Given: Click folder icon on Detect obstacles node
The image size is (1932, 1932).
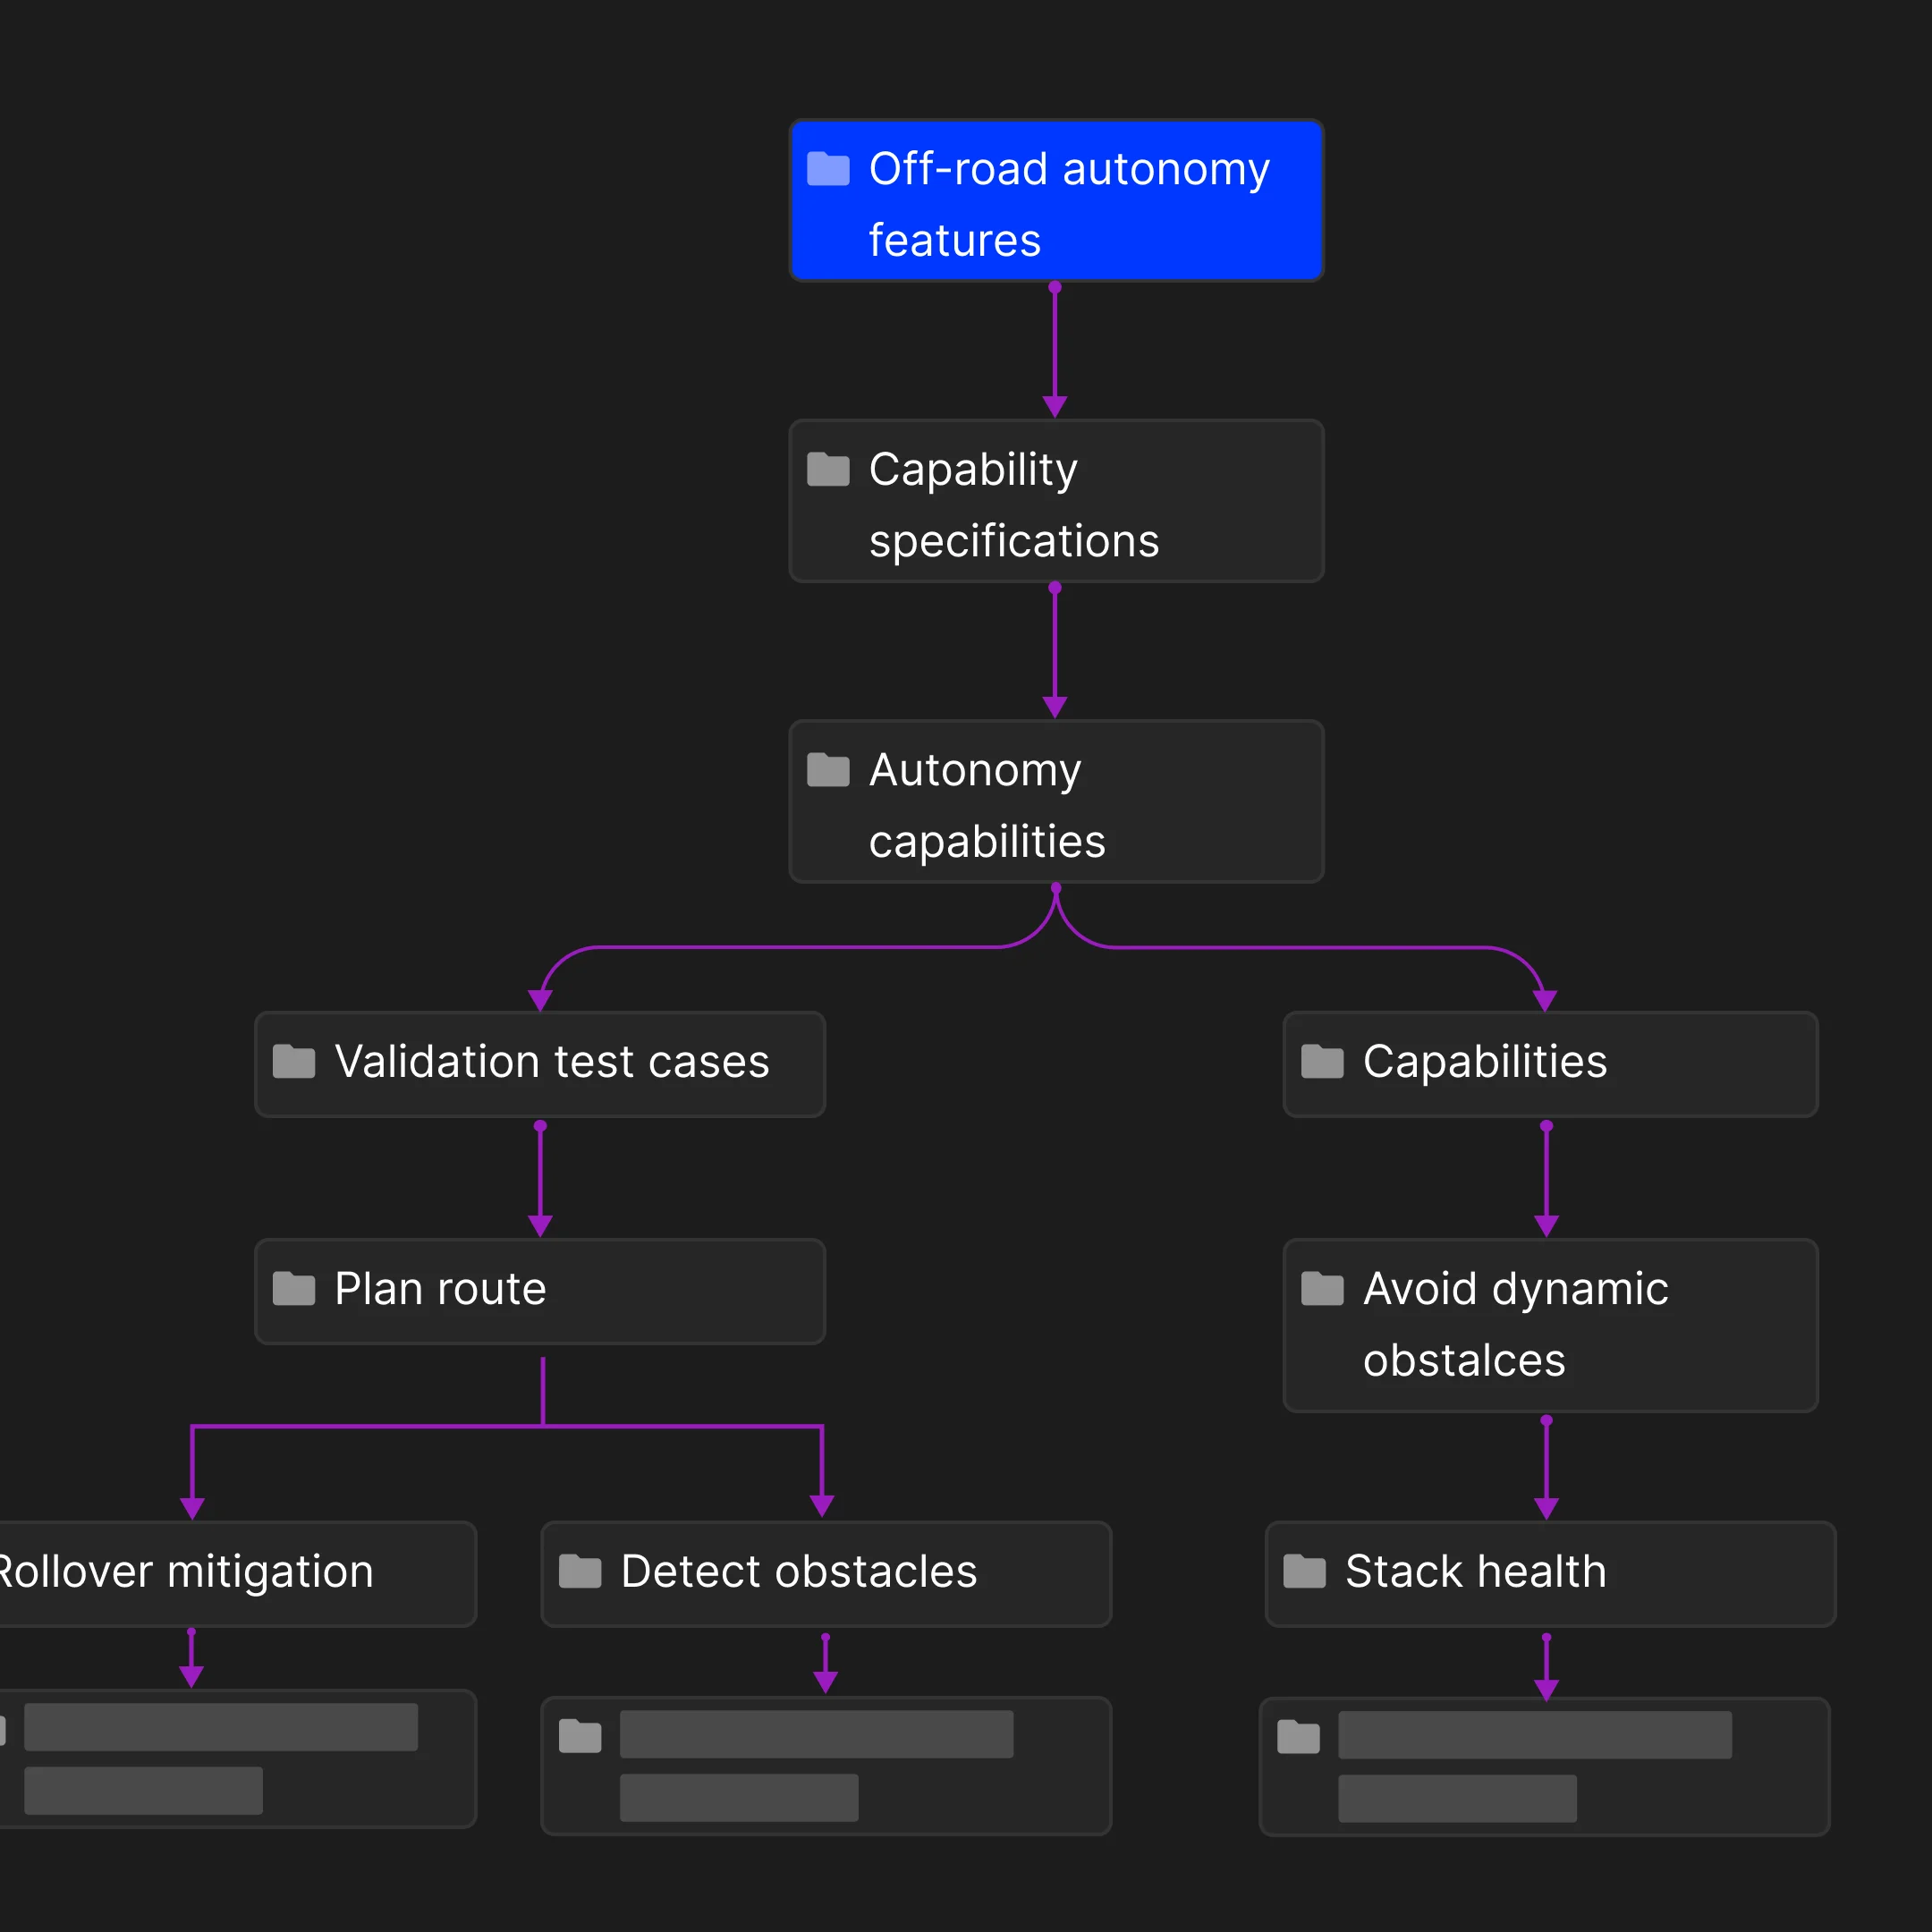Looking at the screenshot, I should coord(580,1571).
